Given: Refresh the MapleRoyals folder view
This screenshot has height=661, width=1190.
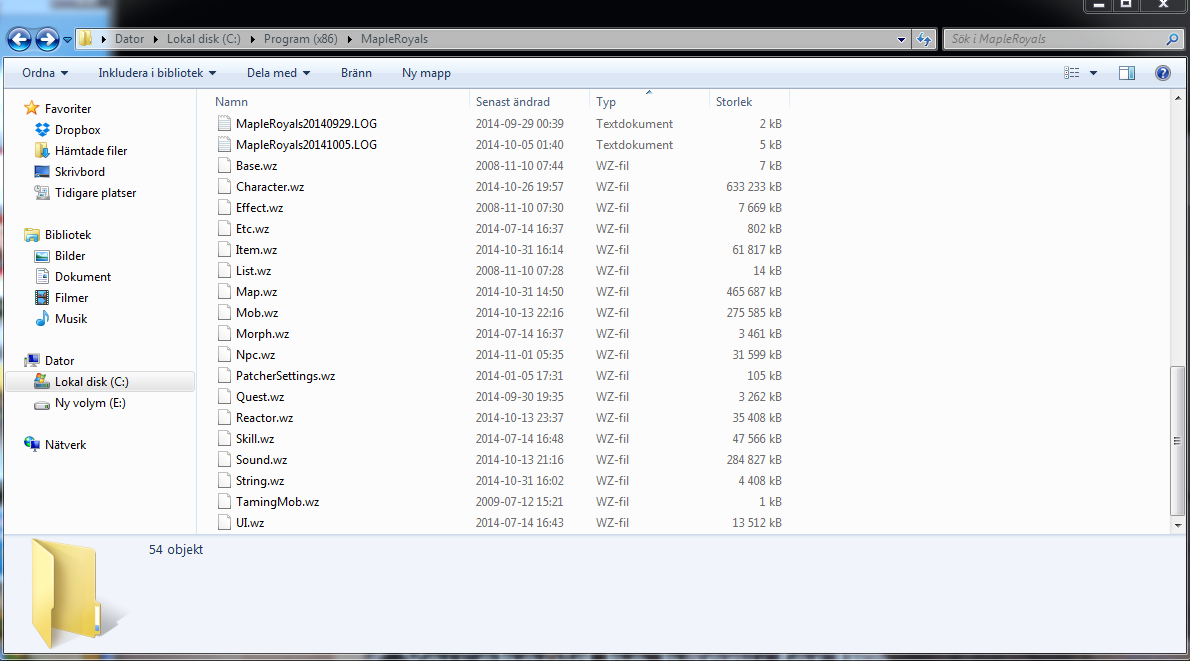Looking at the screenshot, I should 924,39.
